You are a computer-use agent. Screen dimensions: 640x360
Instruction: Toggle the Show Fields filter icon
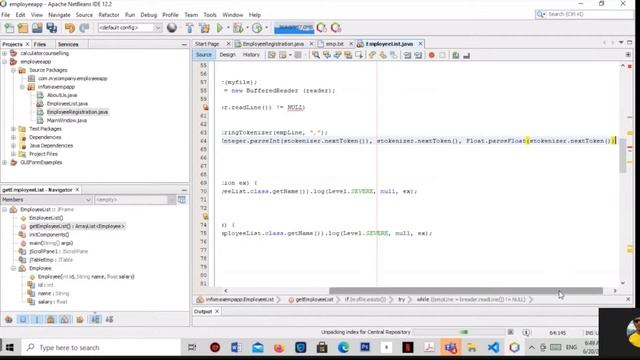[x=23, y=320]
